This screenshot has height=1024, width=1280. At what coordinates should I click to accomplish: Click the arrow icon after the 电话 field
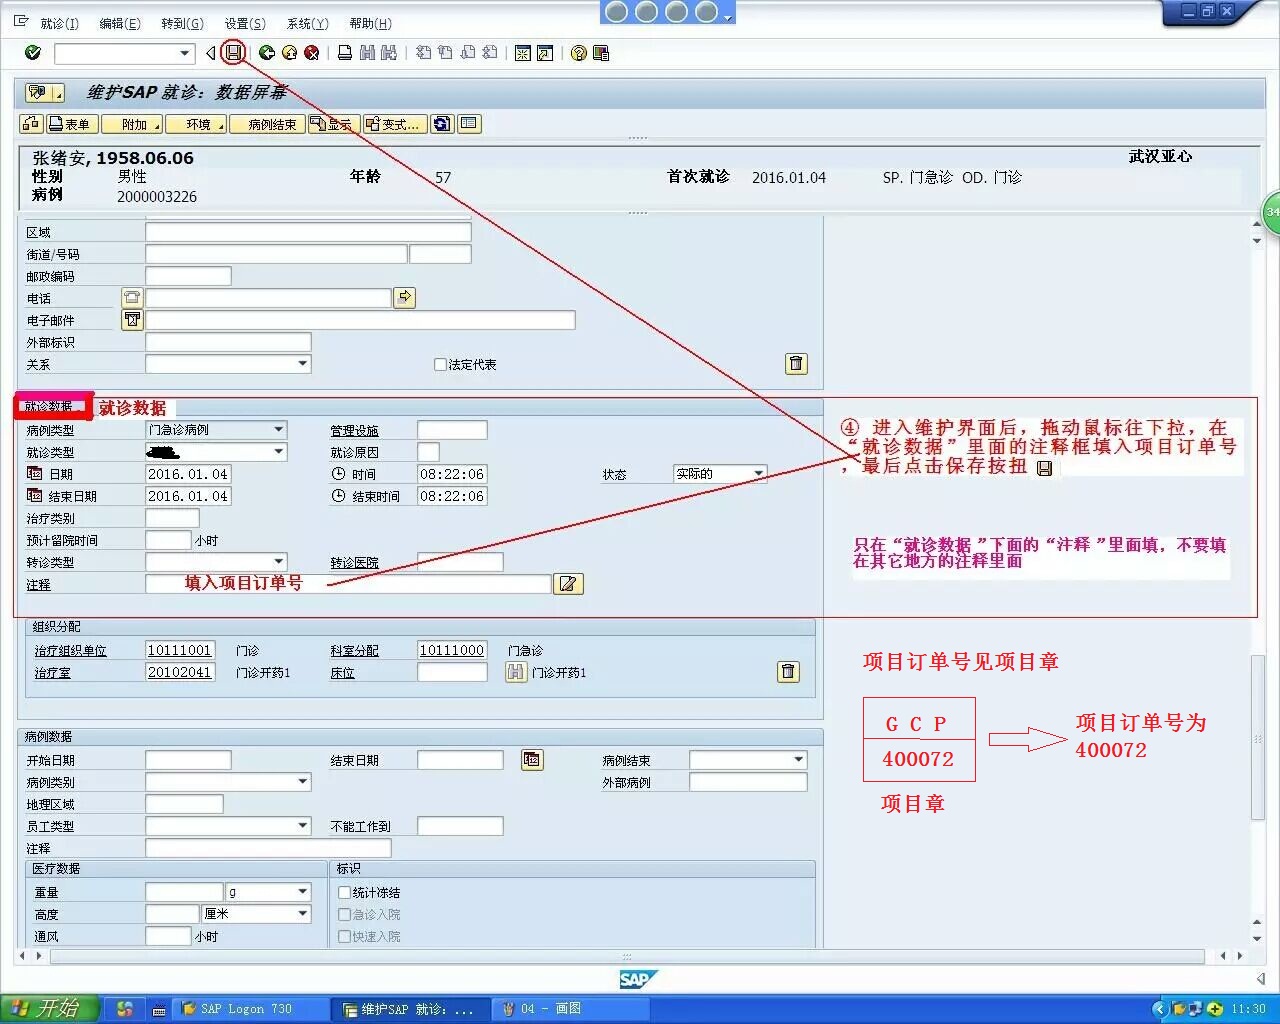[x=404, y=297]
